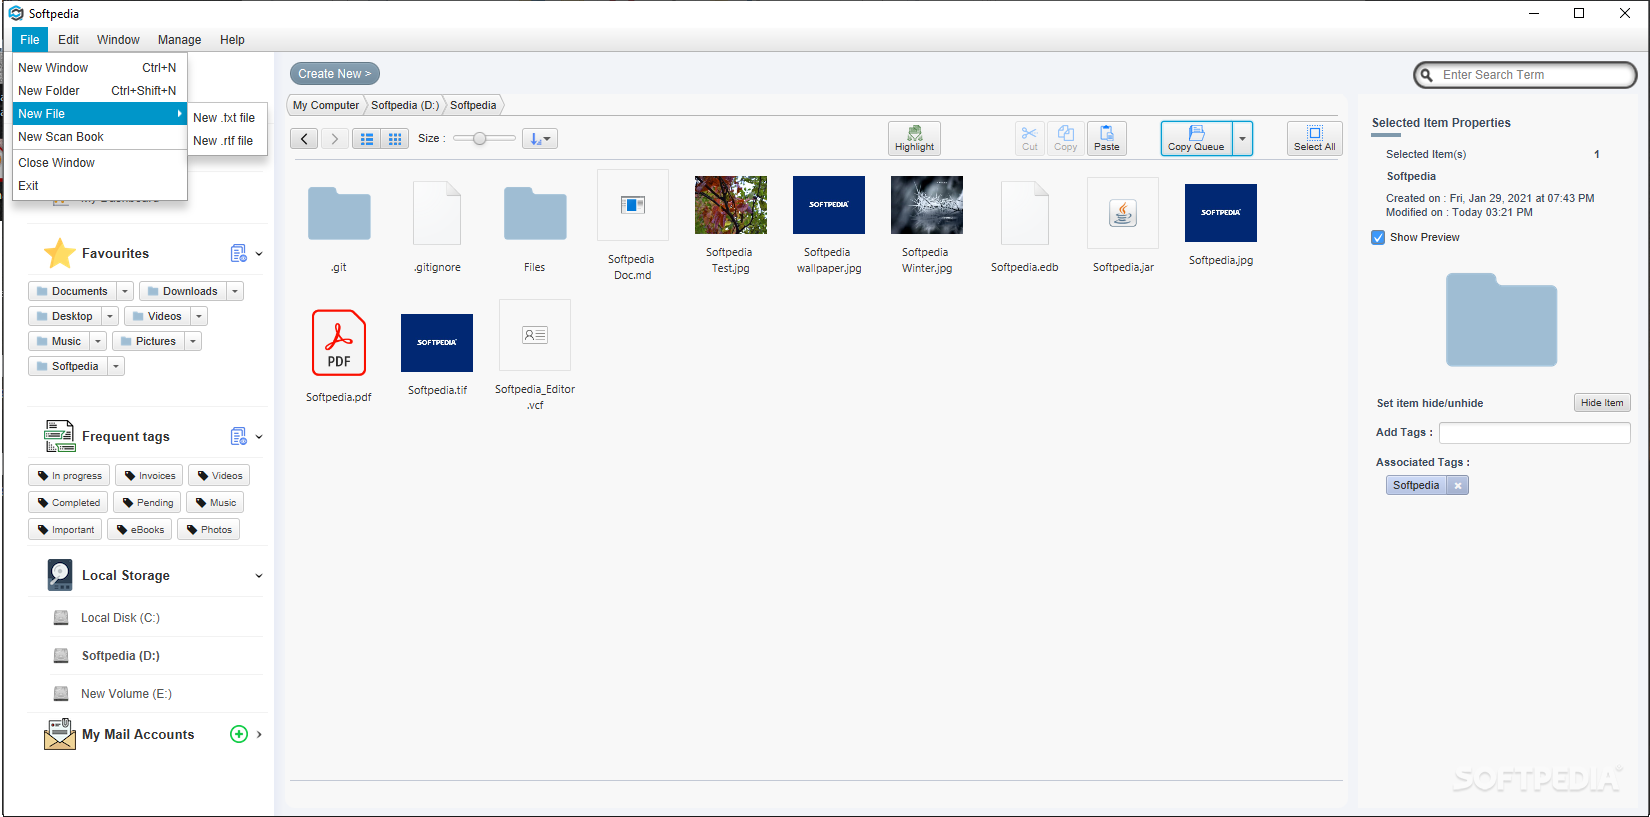Click the Favourites star icon
The image size is (1650, 817).
[x=59, y=254]
